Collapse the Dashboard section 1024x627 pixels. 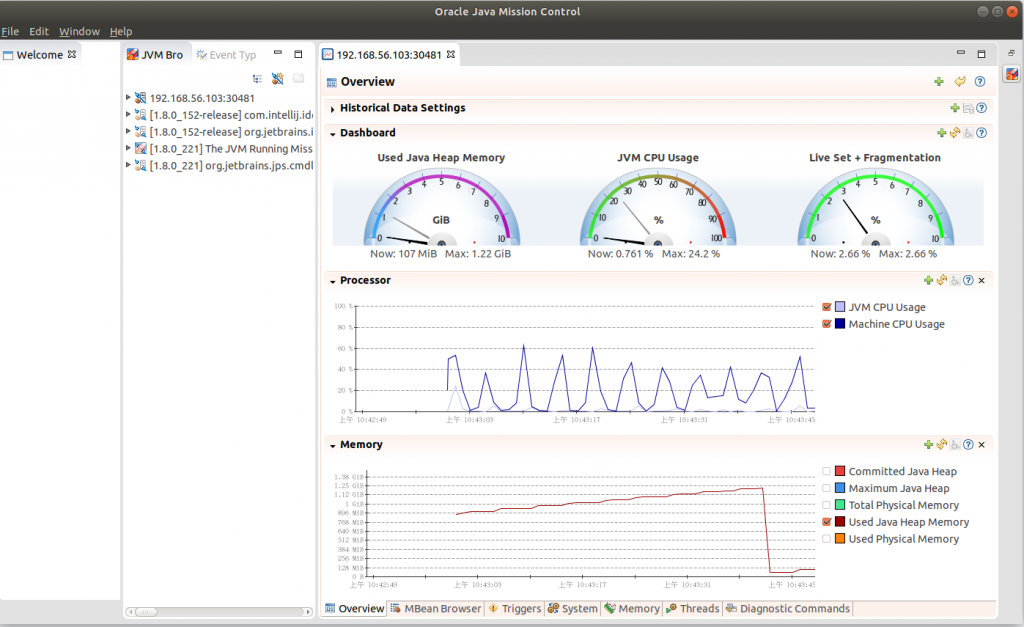(332, 133)
